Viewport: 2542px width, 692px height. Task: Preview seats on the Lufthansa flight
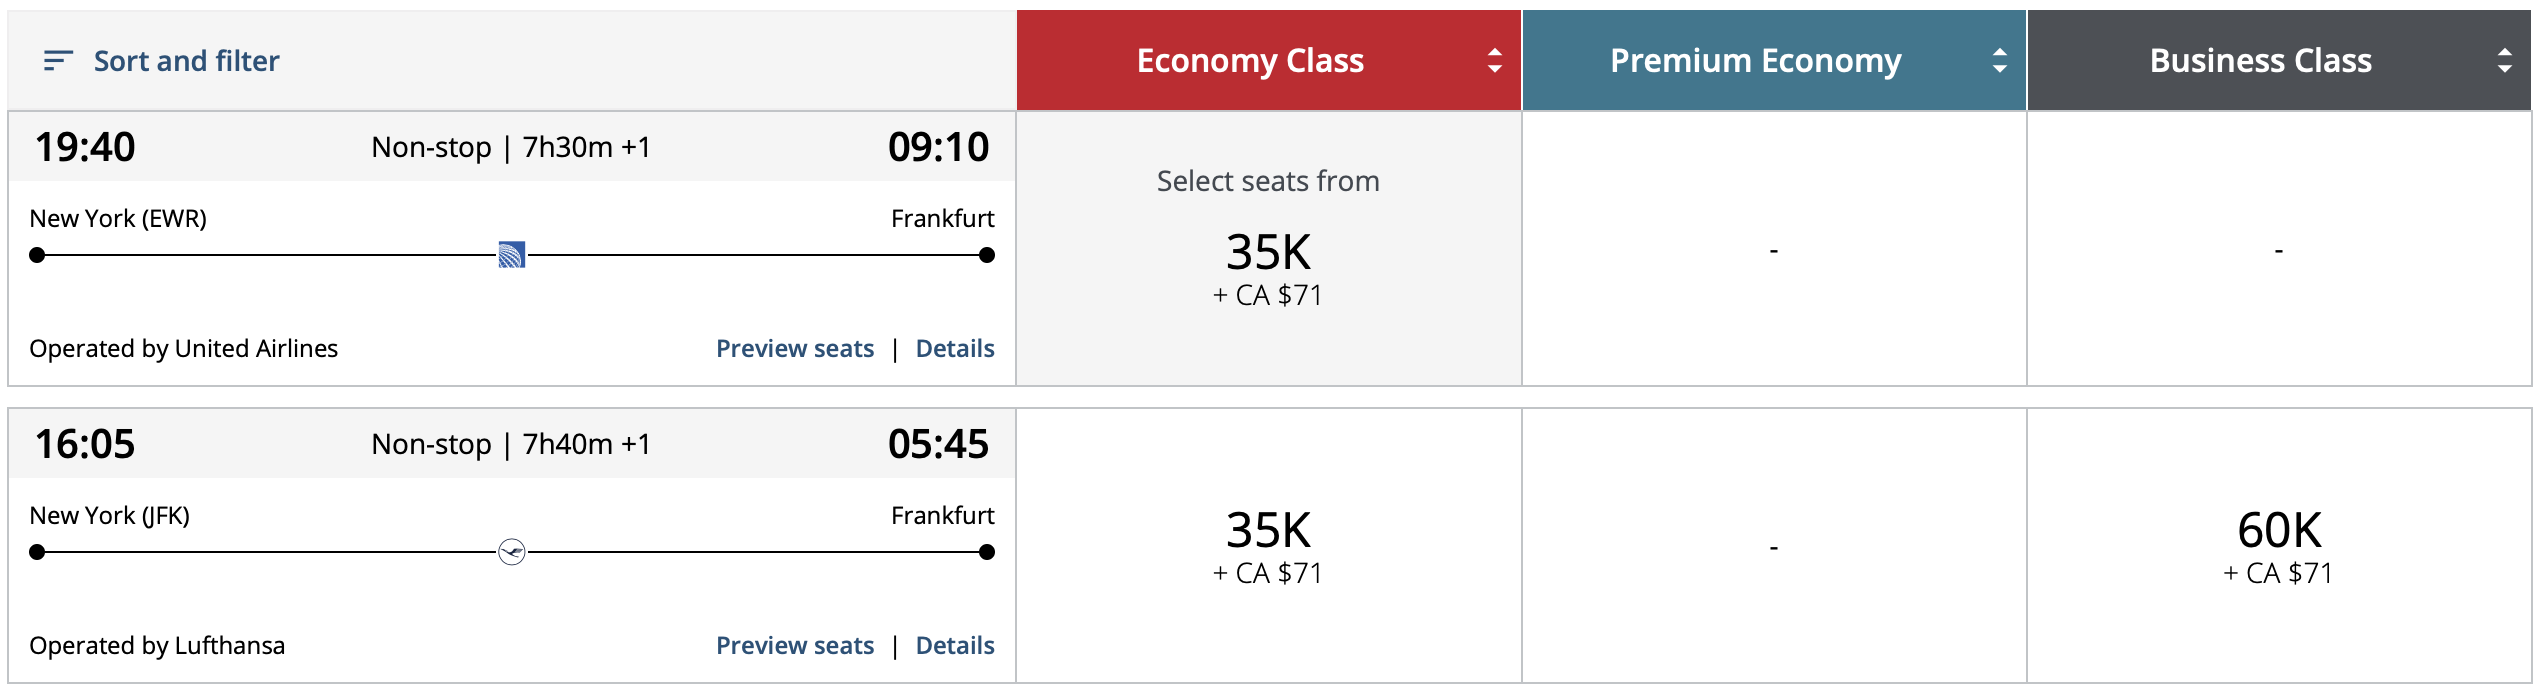[795, 645]
